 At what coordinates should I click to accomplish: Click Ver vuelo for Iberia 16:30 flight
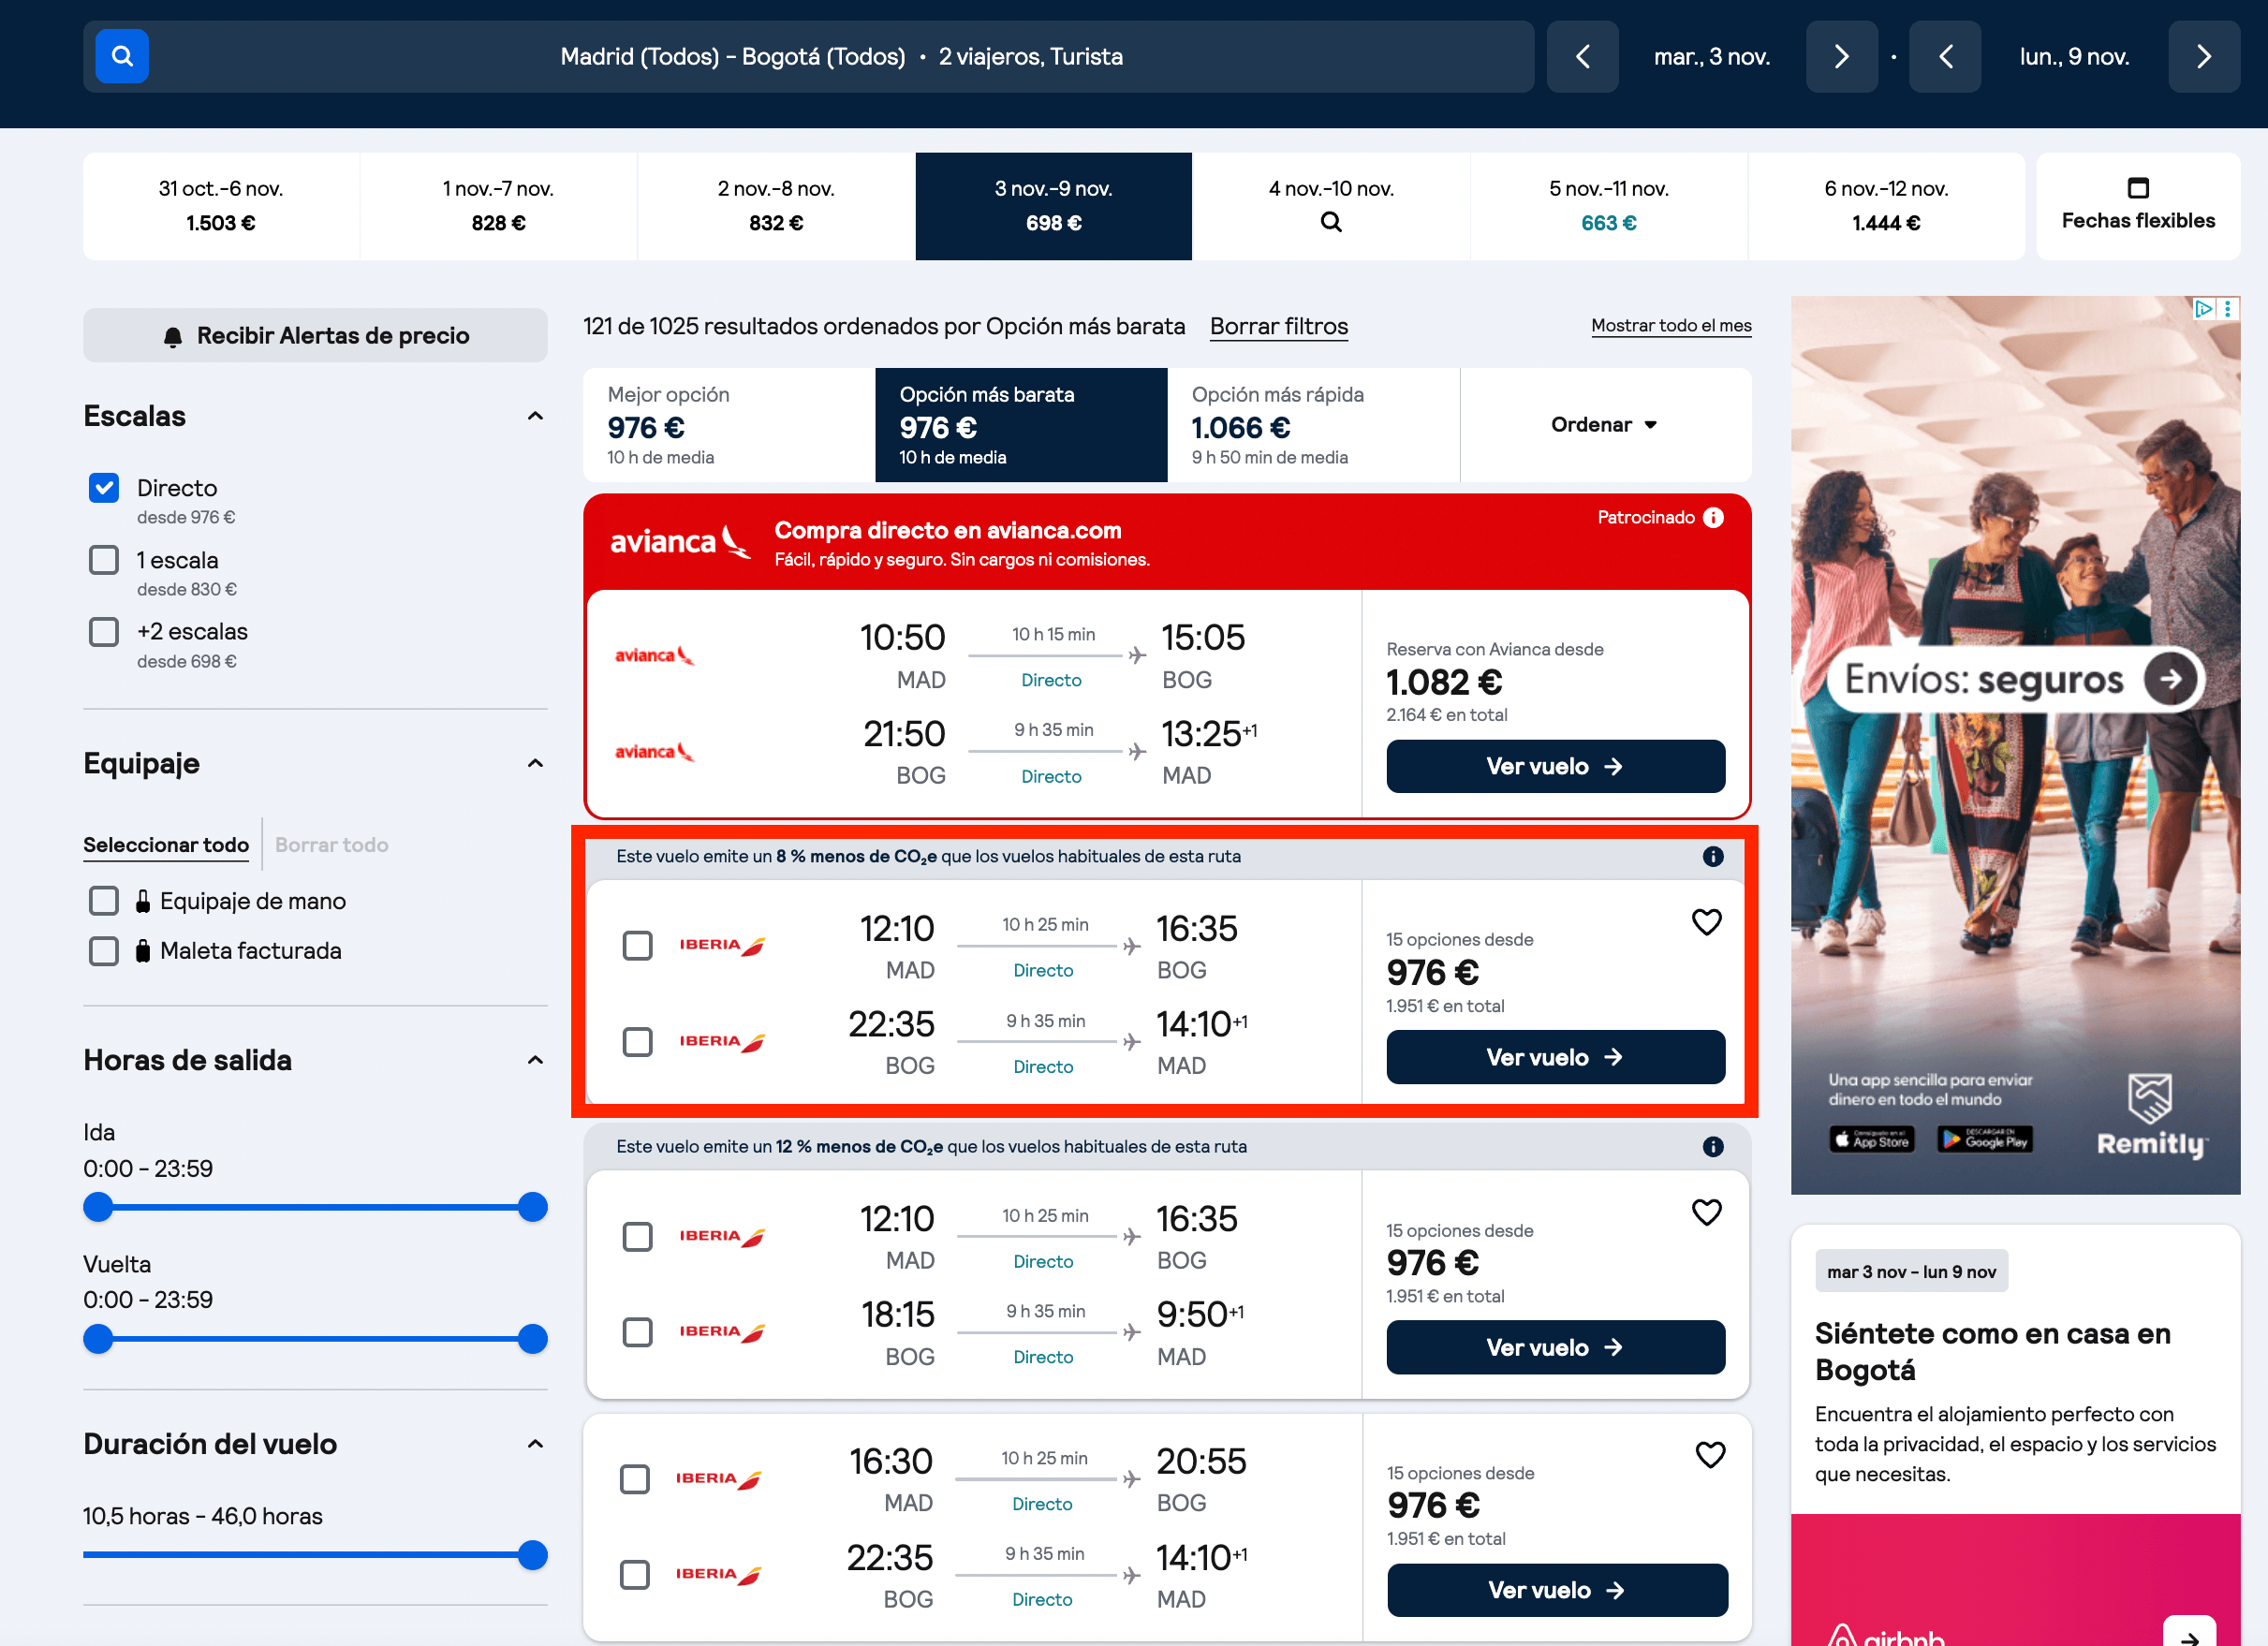1557,1590
